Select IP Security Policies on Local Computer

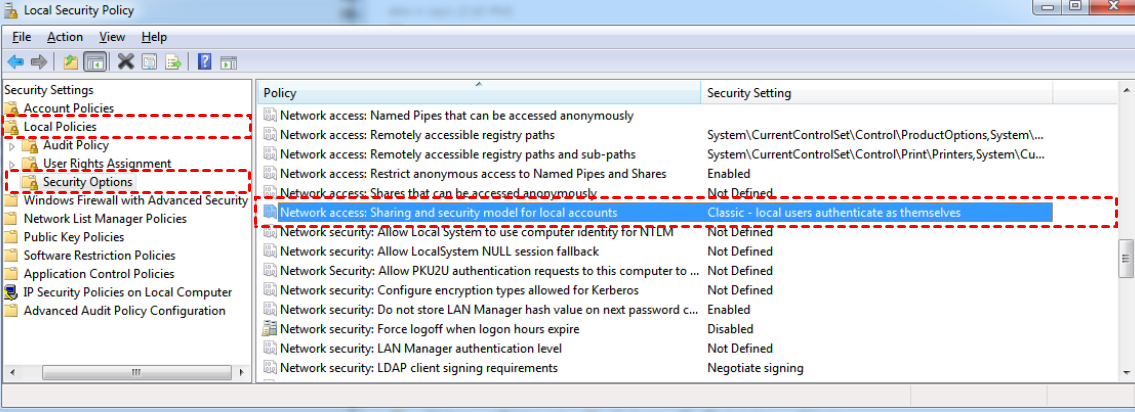tap(127, 292)
